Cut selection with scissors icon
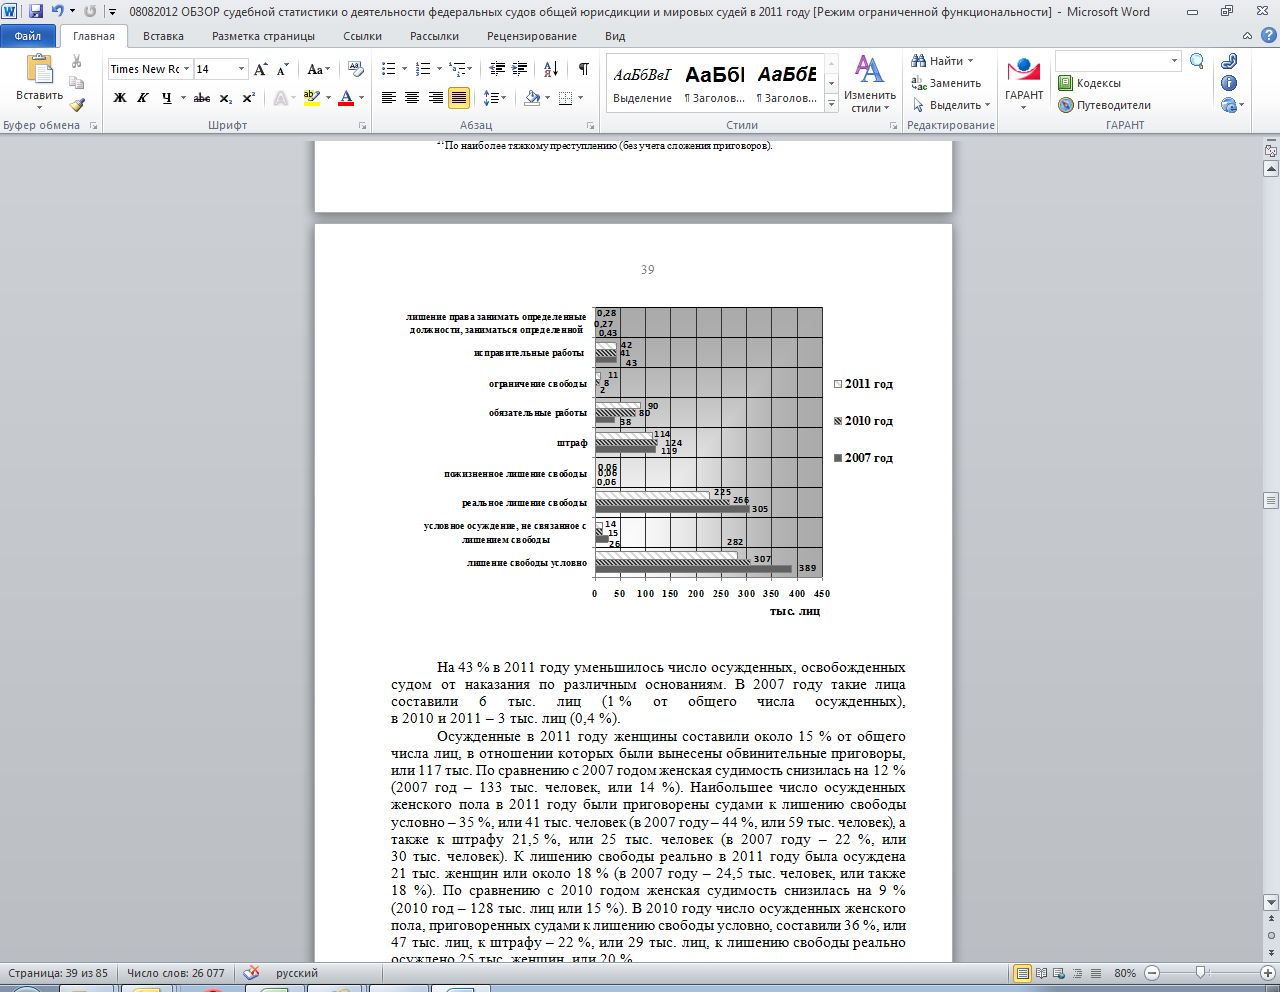Screen dimensions: 1280x992 click(77, 62)
